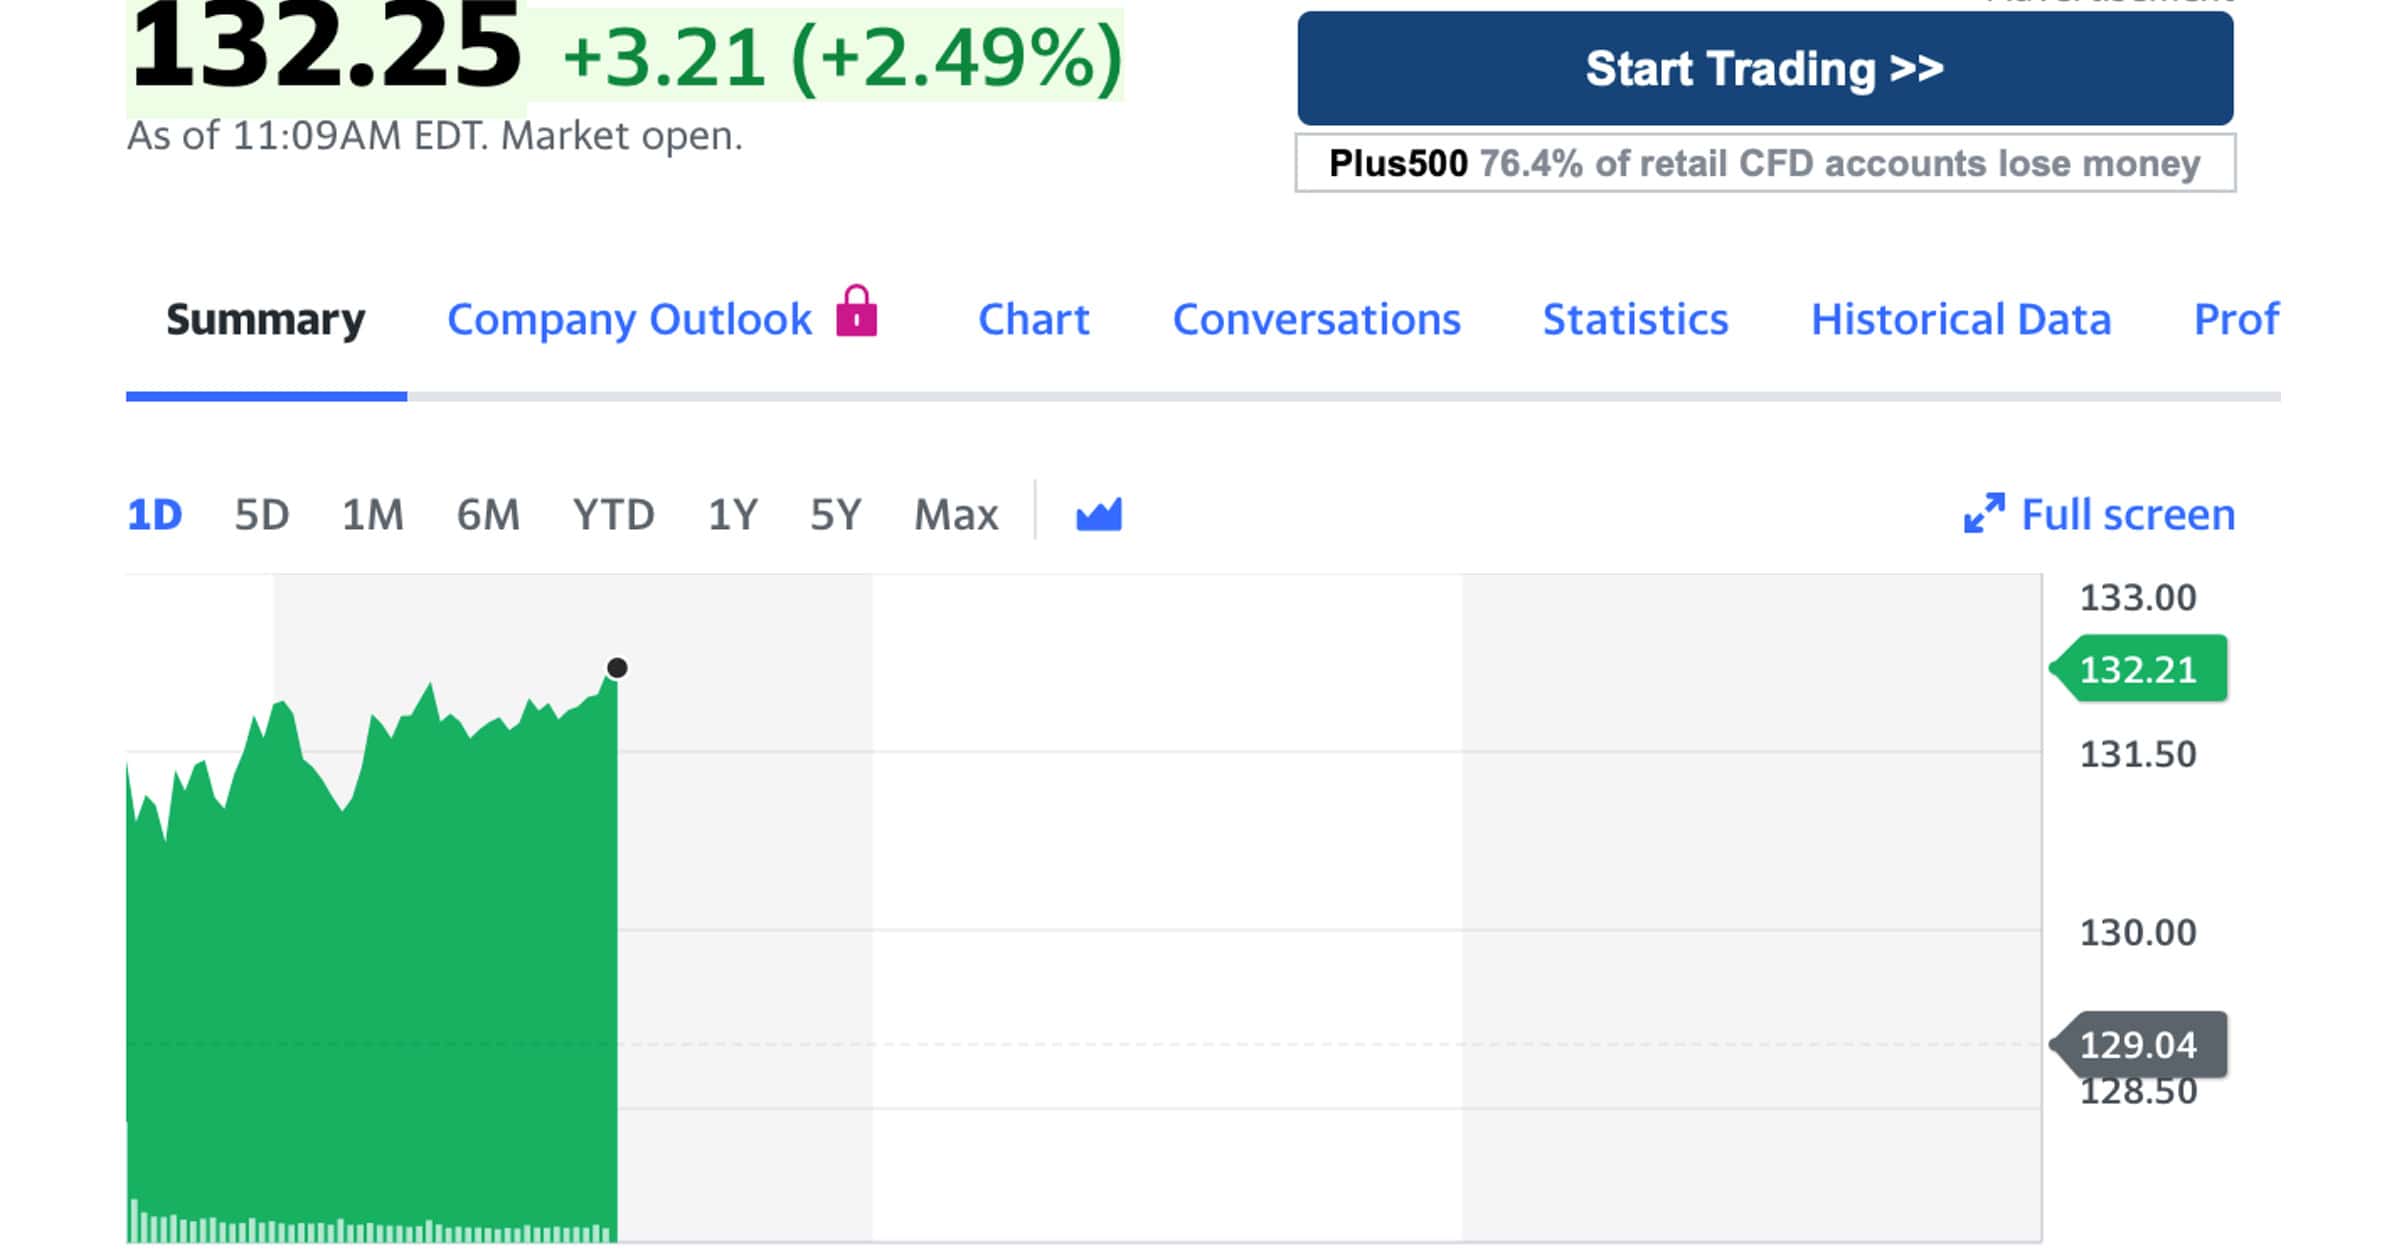The width and height of the screenshot is (2400, 1260).
Task: Click the black current price dot on chart
Action: pos(617,668)
